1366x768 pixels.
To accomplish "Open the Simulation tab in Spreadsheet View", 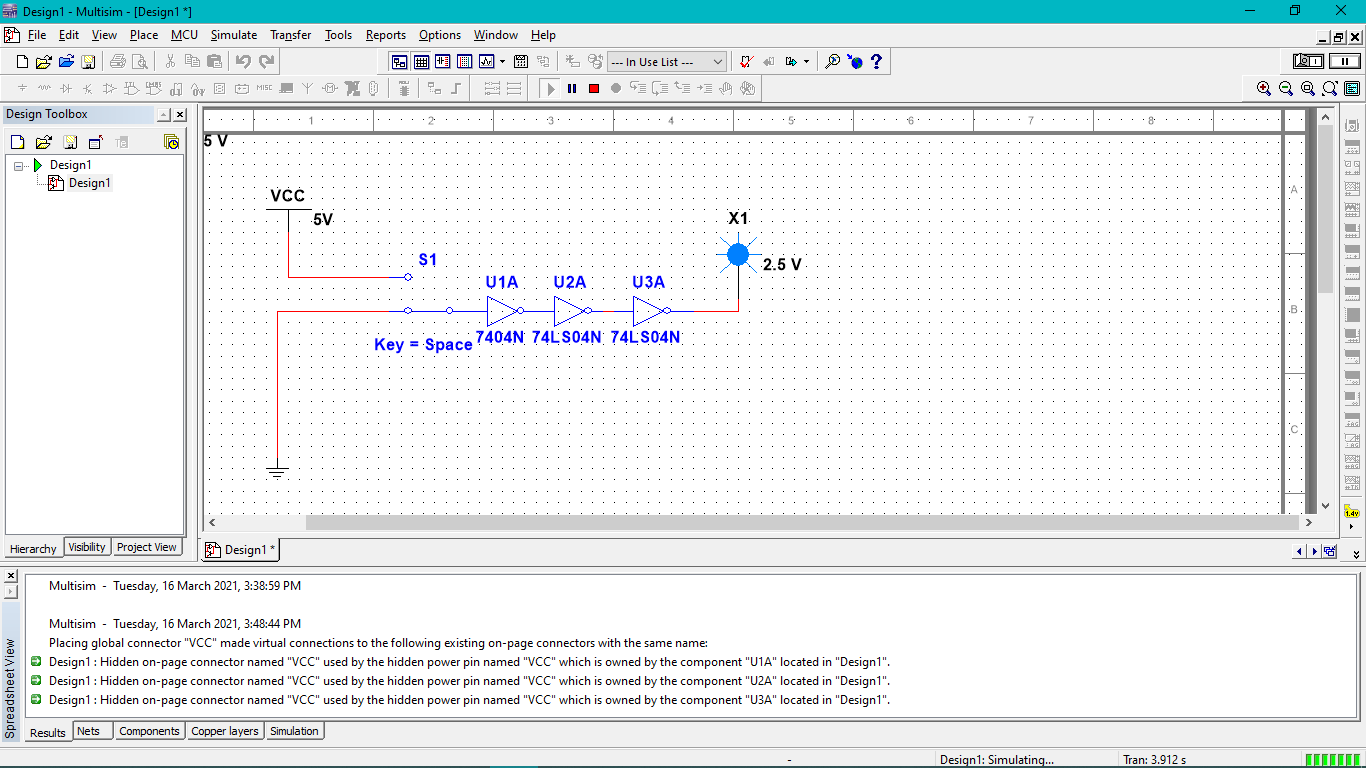I will (294, 731).
